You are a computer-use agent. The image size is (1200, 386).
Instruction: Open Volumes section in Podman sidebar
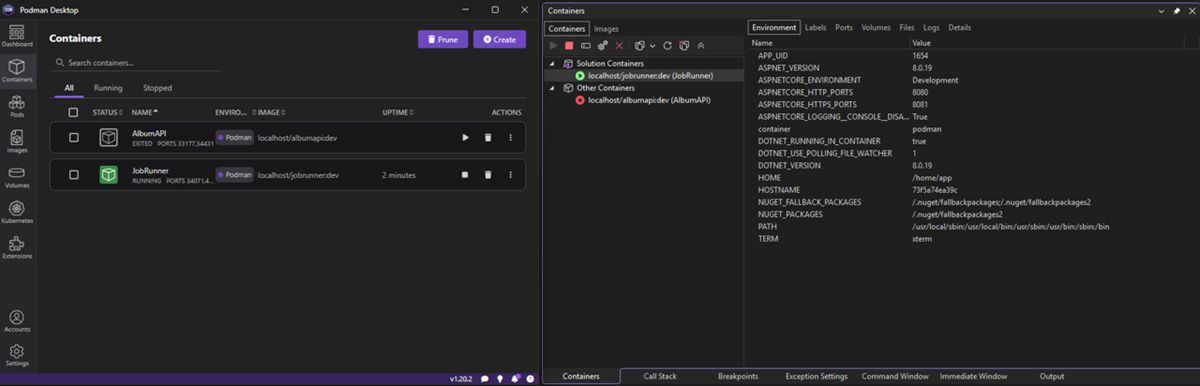[16, 177]
